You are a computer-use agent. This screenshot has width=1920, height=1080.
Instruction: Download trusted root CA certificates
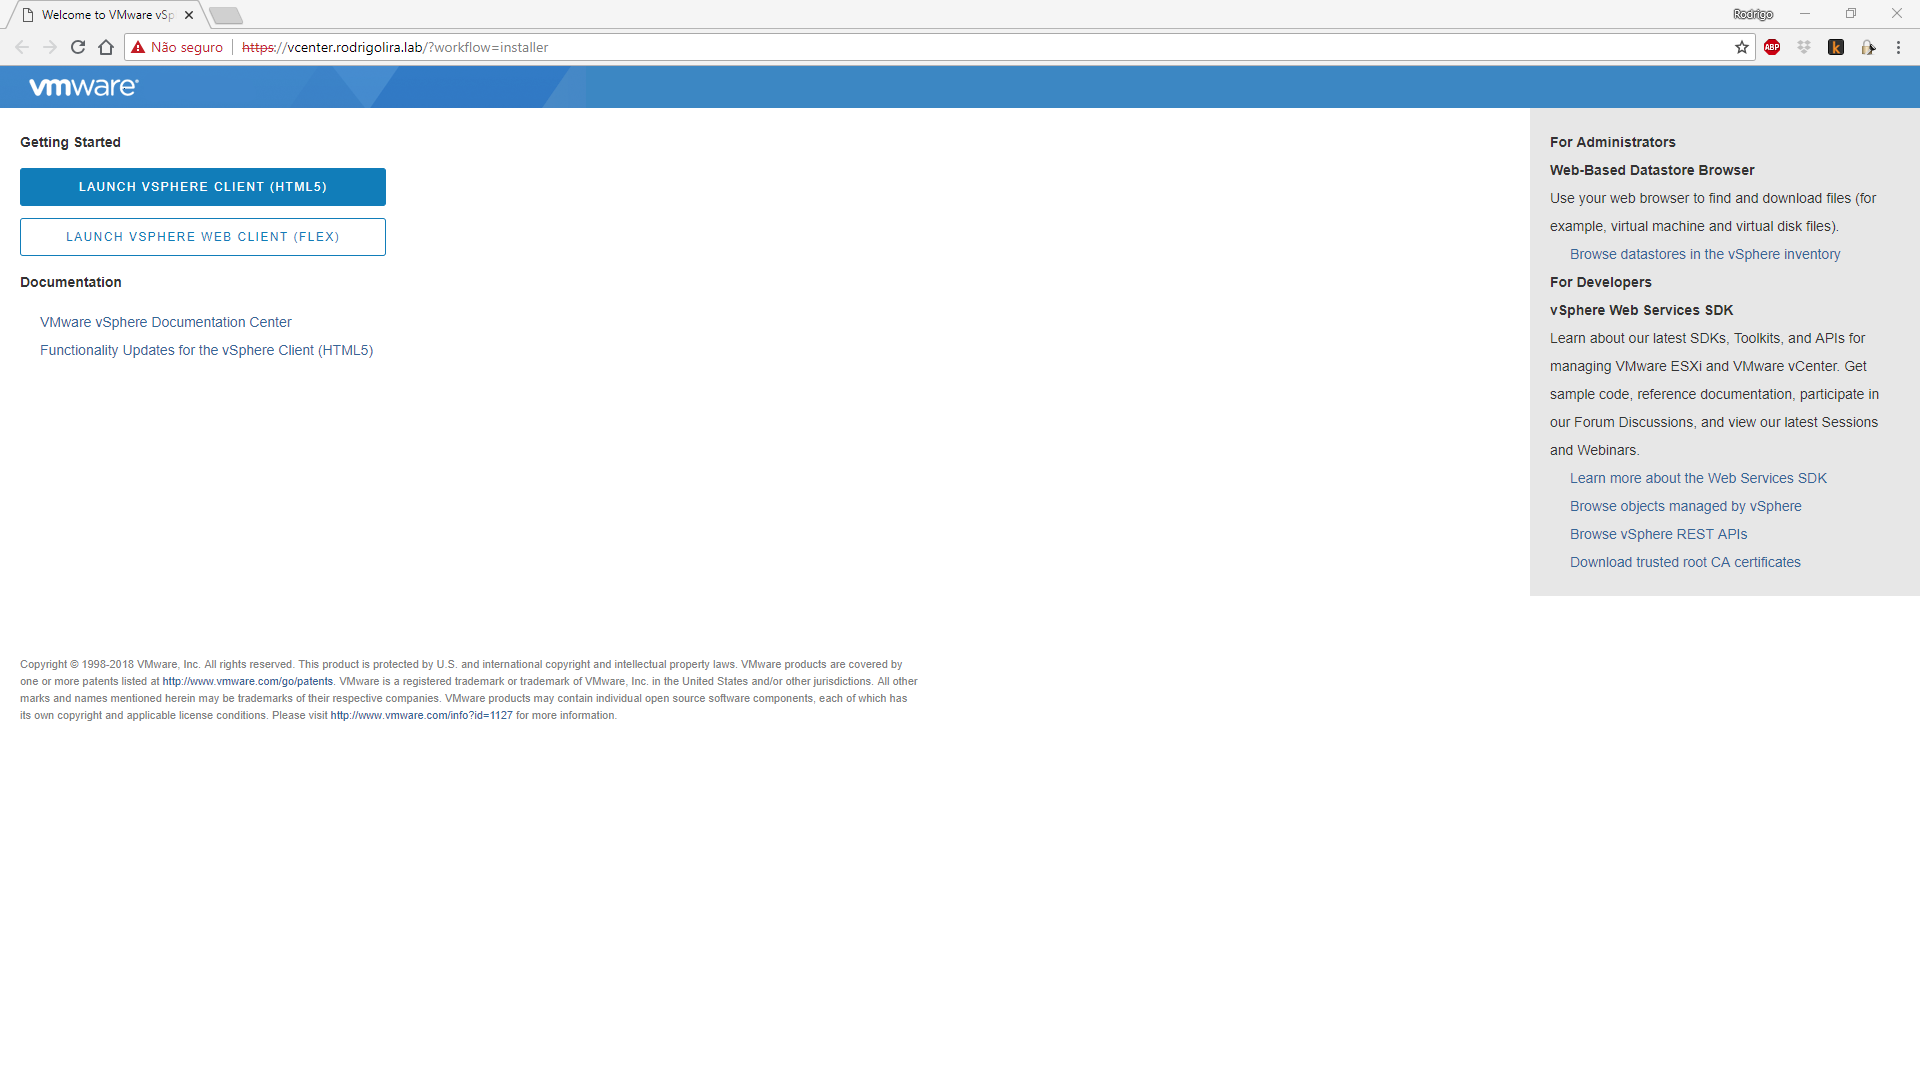[1685, 562]
